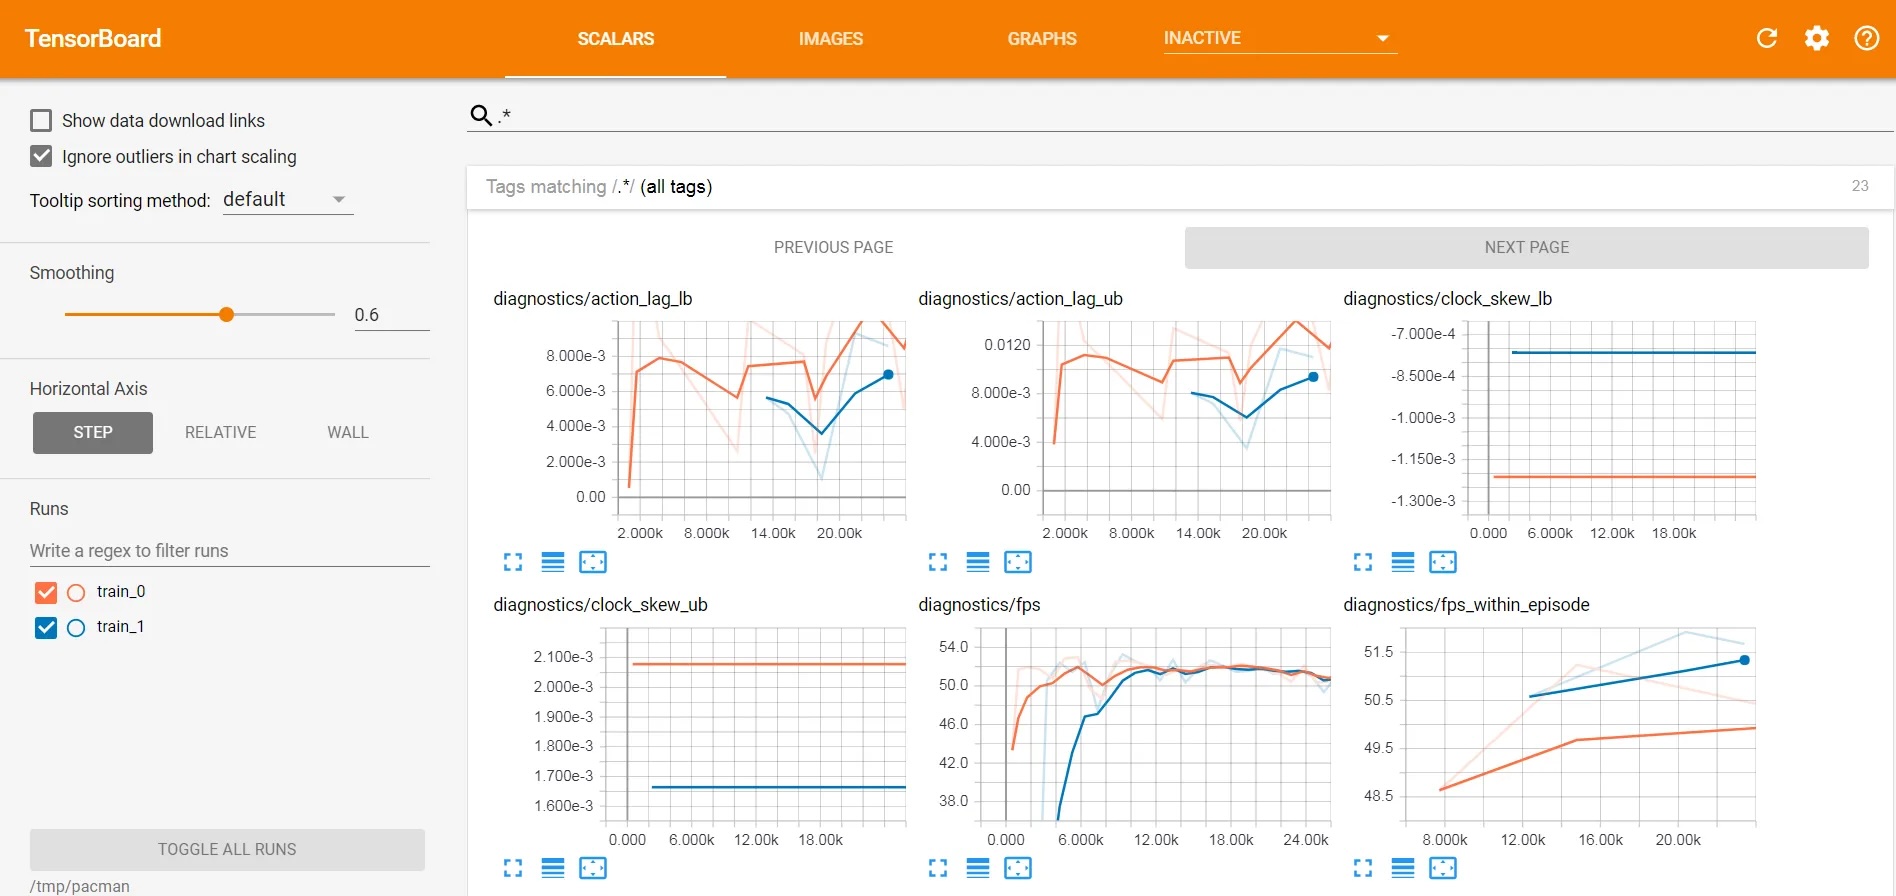
Task: Toggle y-axis log scale for fps_within_episode
Action: 1403,868
